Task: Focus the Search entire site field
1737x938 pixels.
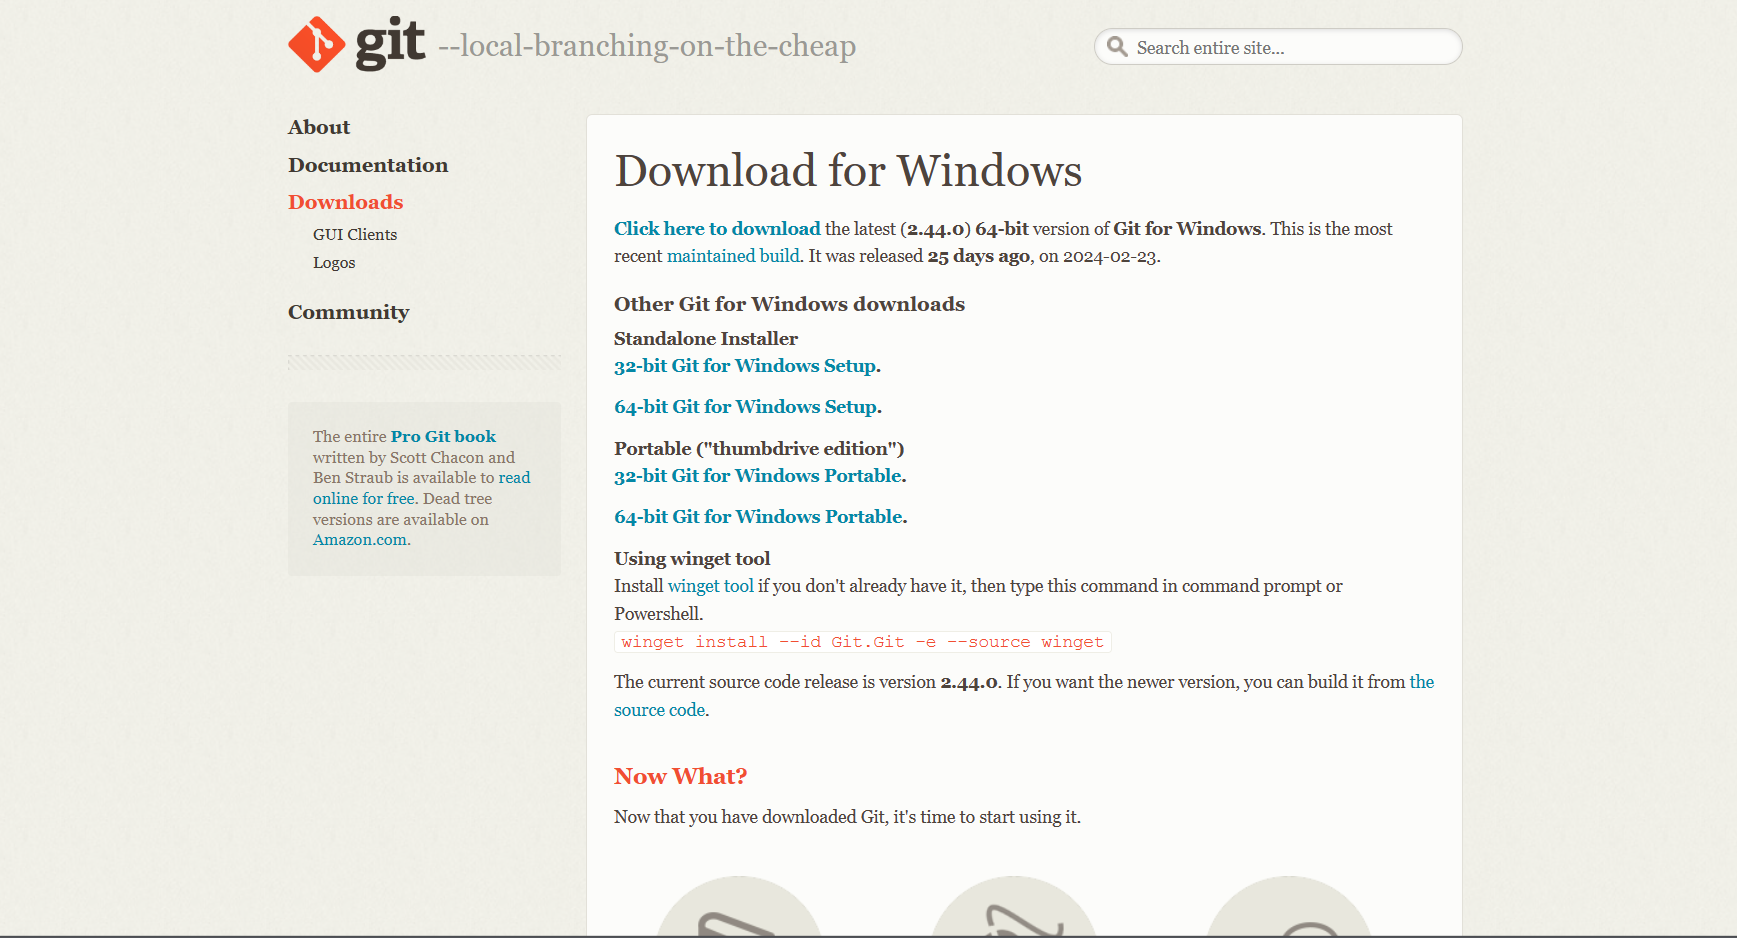Action: [1278, 47]
